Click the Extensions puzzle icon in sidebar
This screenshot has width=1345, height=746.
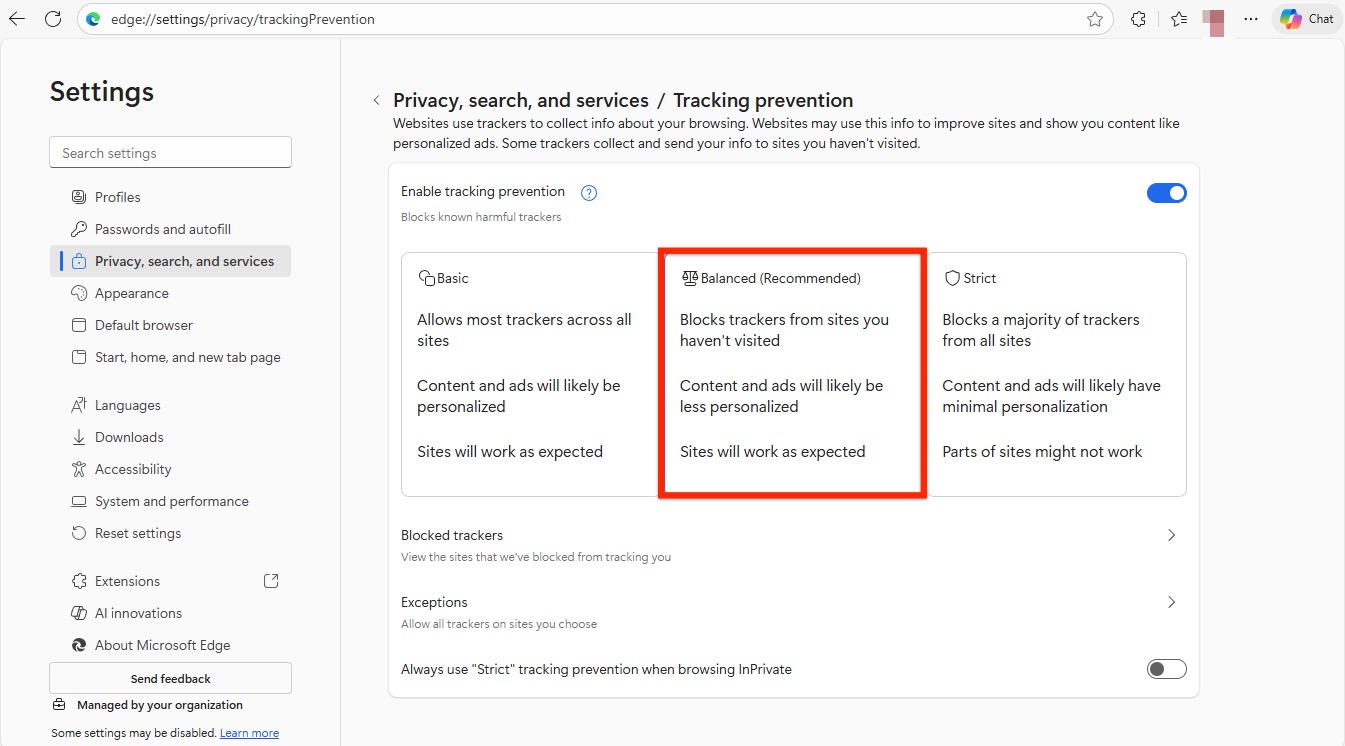[x=79, y=581]
